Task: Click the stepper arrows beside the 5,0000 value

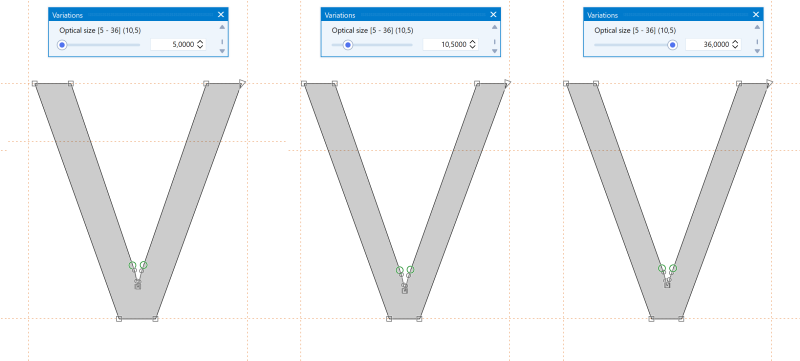Action: point(200,45)
